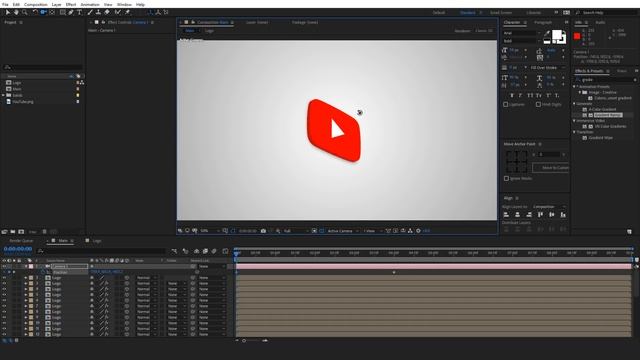Toggle Position stopwatch under Camera 1
Viewport: 640px width, 360px height.
[43, 272]
